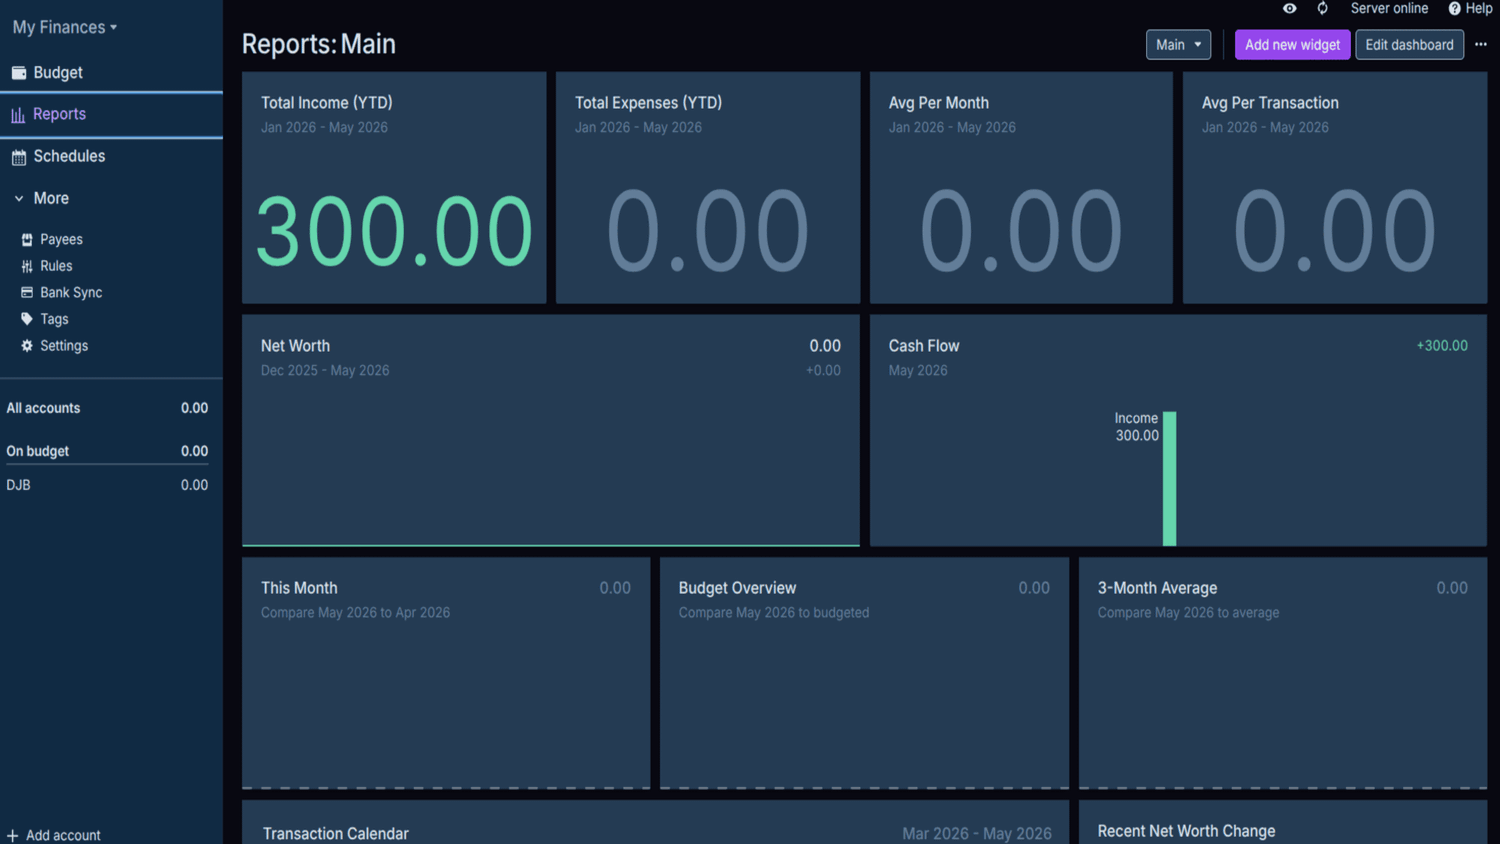Open the three-dot dashboard menu
Image resolution: width=1500 pixels, height=844 pixels.
[x=1481, y=45]
